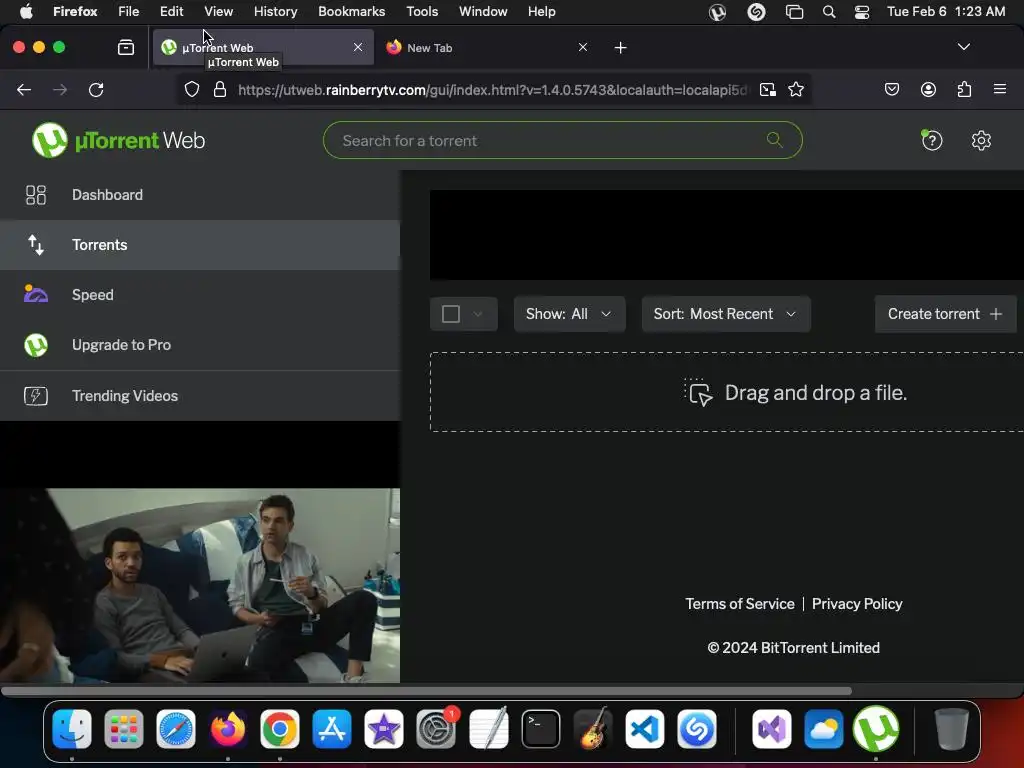
Task: Open the Firefox hamburger menu
Action: point(1000,89)
